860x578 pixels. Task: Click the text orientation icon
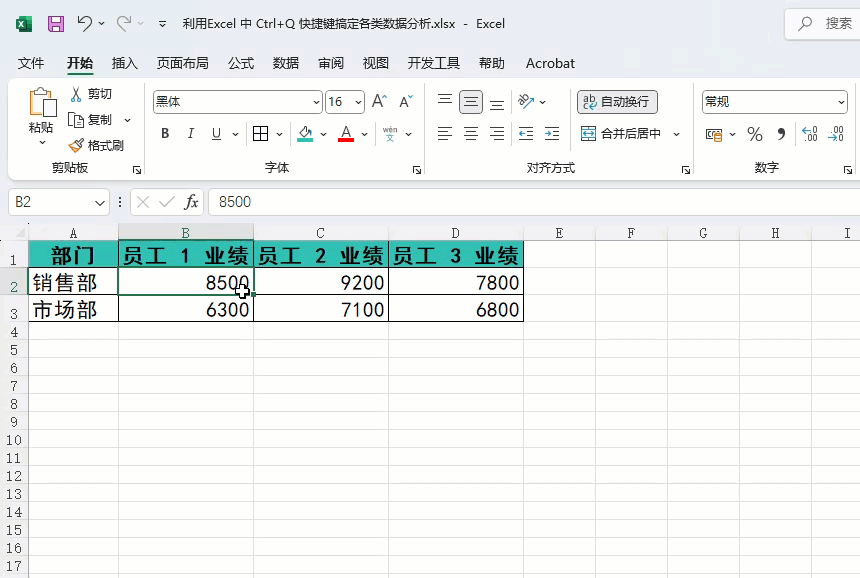point(526,101)
